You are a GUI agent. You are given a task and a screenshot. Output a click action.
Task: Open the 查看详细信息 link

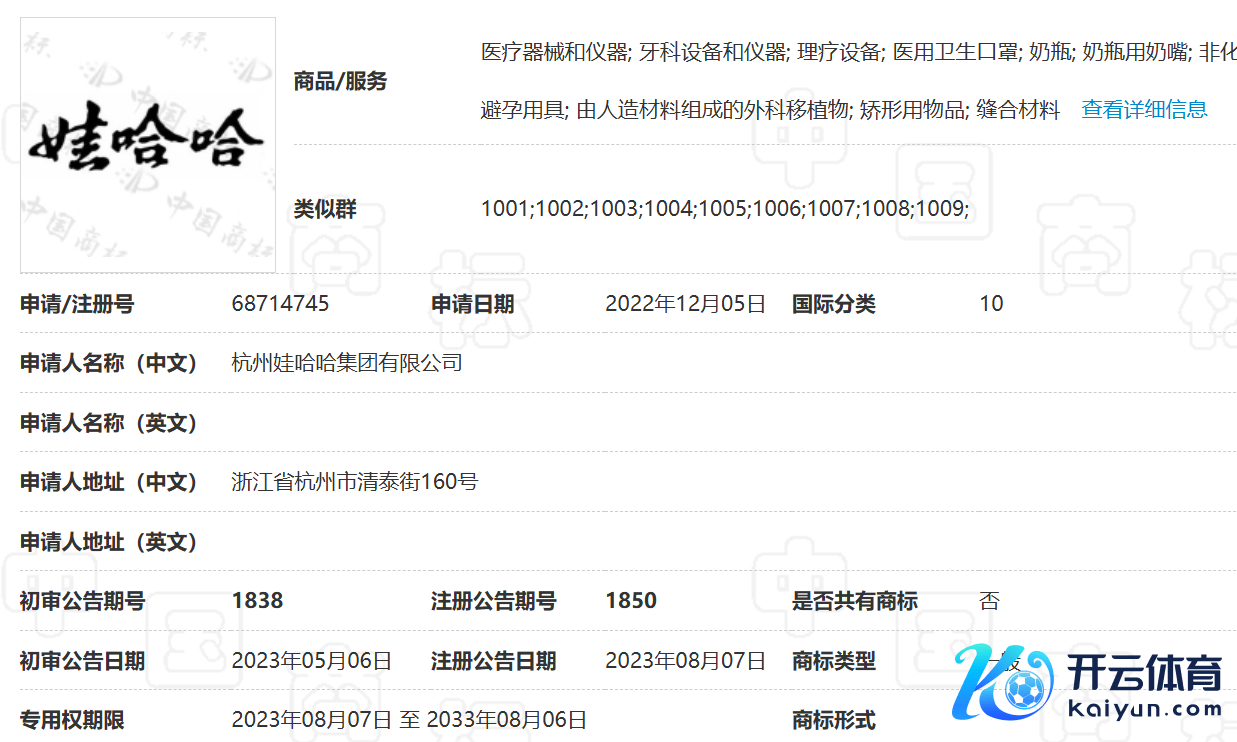click(1144, 110)
